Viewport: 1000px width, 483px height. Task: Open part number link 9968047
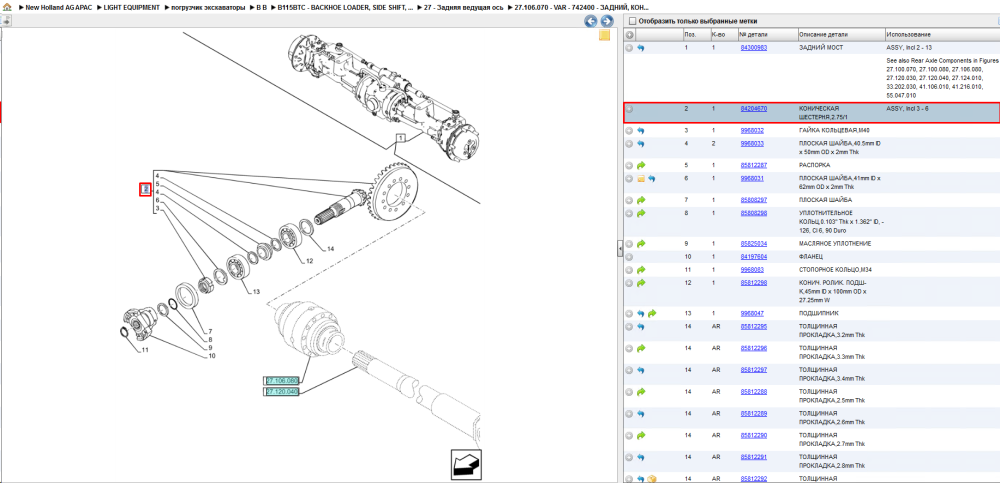tap(751, 314)
